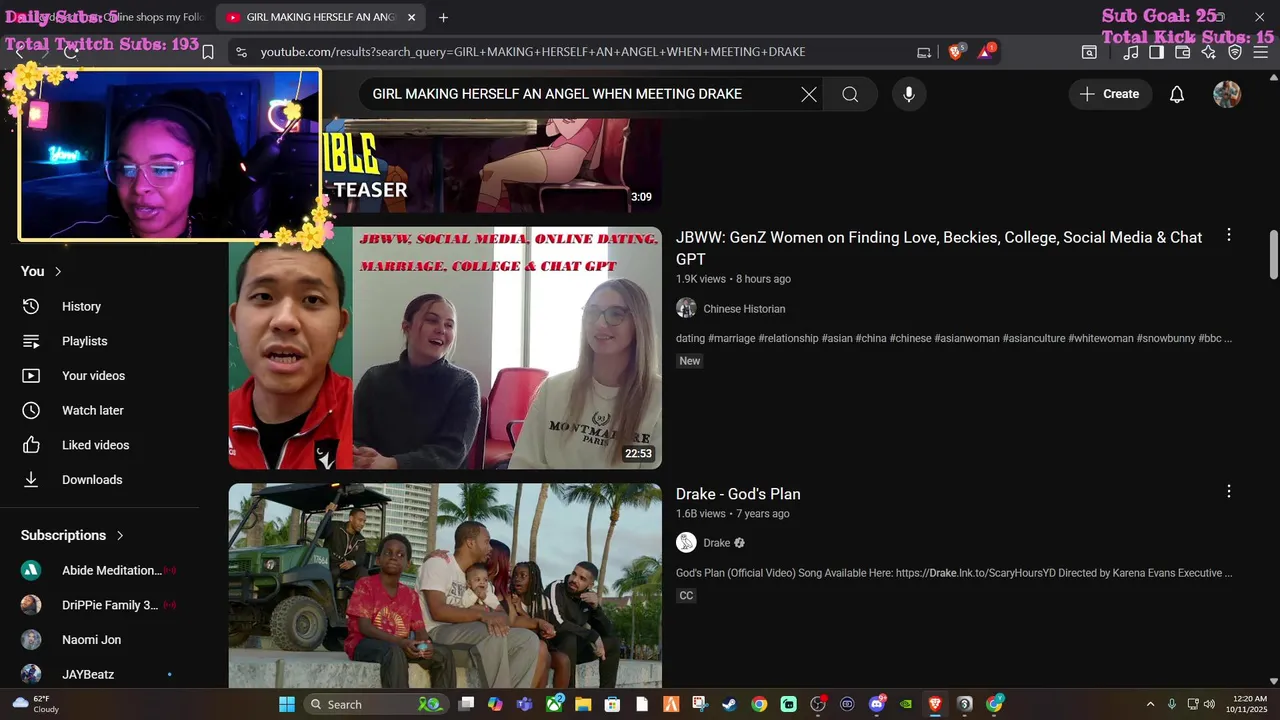Open Microsoft Store from the taskbar

pyautogui.click(x=612, y=704)
